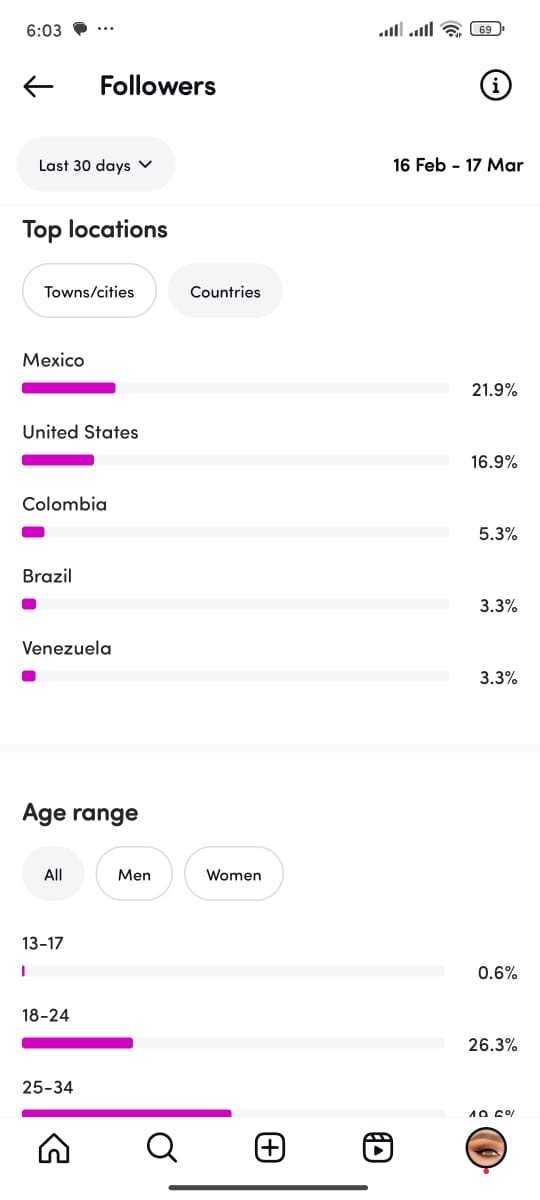Expand the Last 30 days dropdown
540x1200 pixels.
click(x=96, y=165)
